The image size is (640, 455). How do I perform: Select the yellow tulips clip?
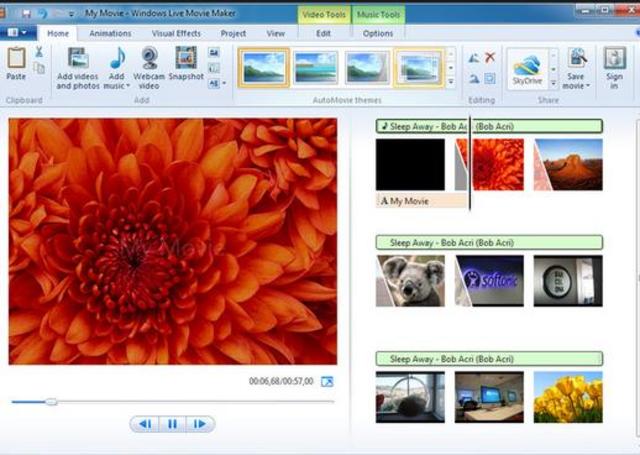(x=568, y=397)
